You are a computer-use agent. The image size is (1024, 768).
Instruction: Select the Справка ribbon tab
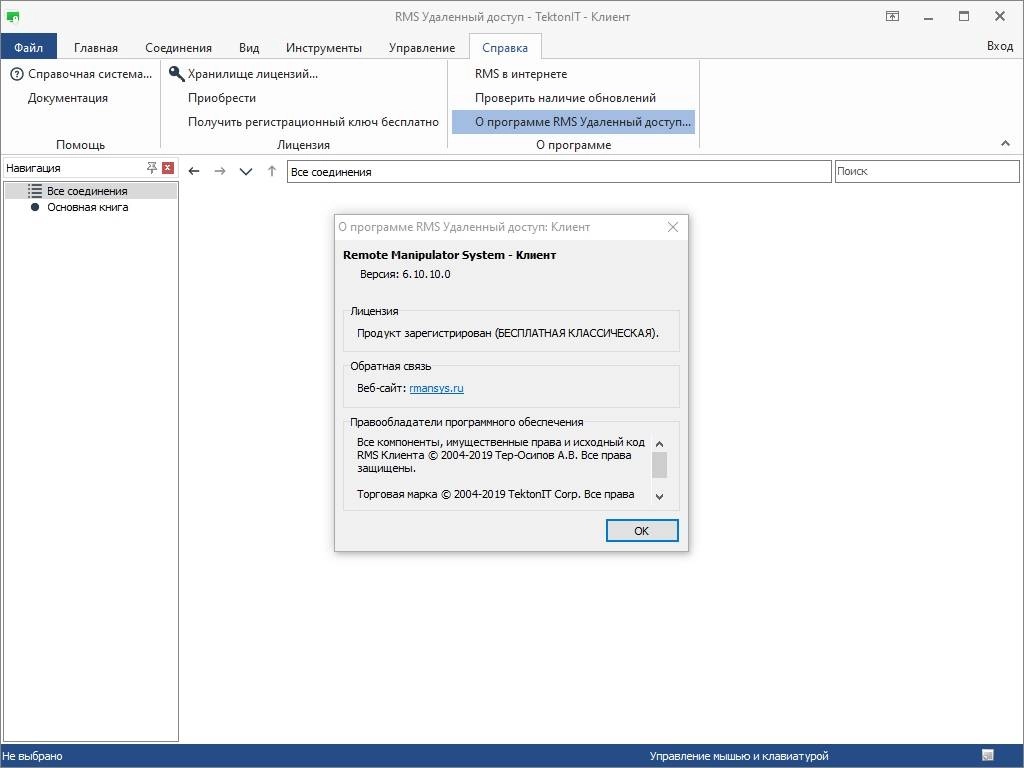click(505, 48)
